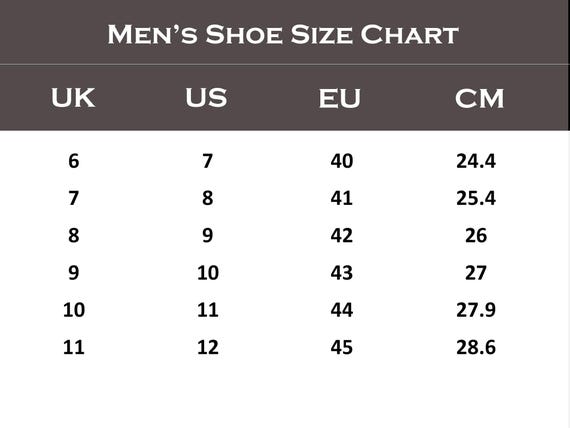Click the 24.4 cm value
The height and width of the screenshot is (428, 570).
coord(476,161)
